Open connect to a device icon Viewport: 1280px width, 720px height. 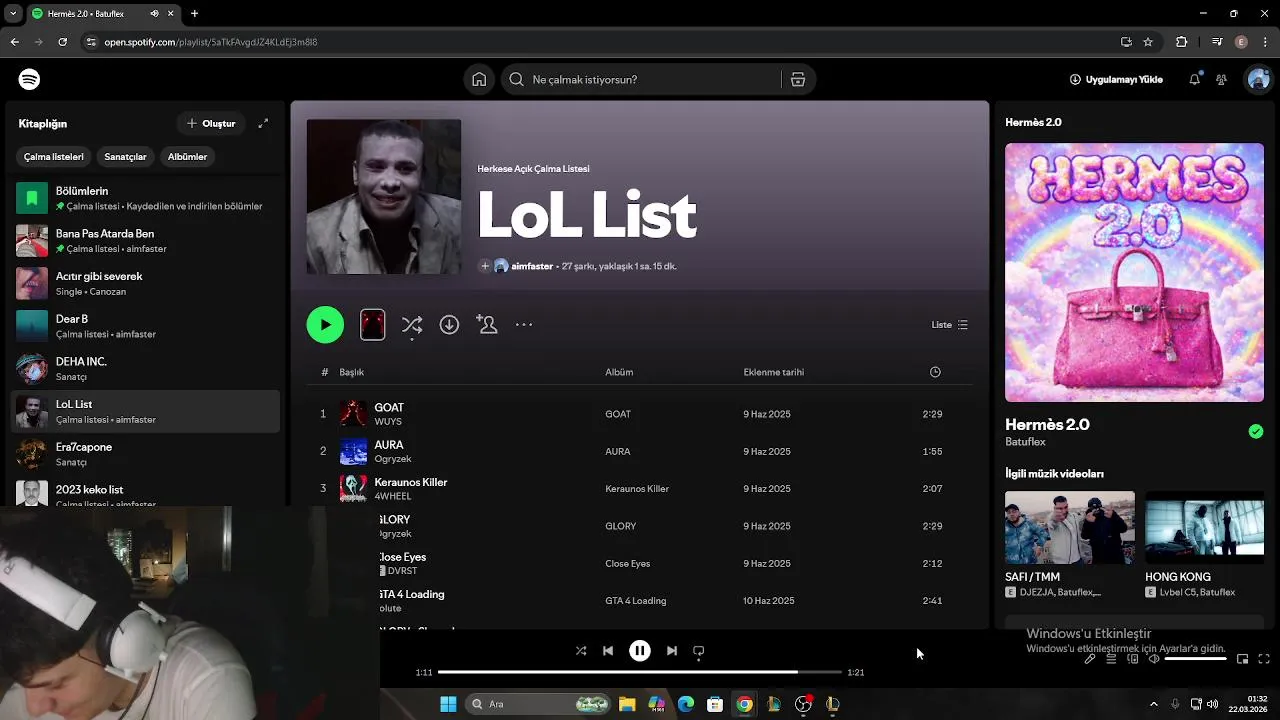point(1133,659)
